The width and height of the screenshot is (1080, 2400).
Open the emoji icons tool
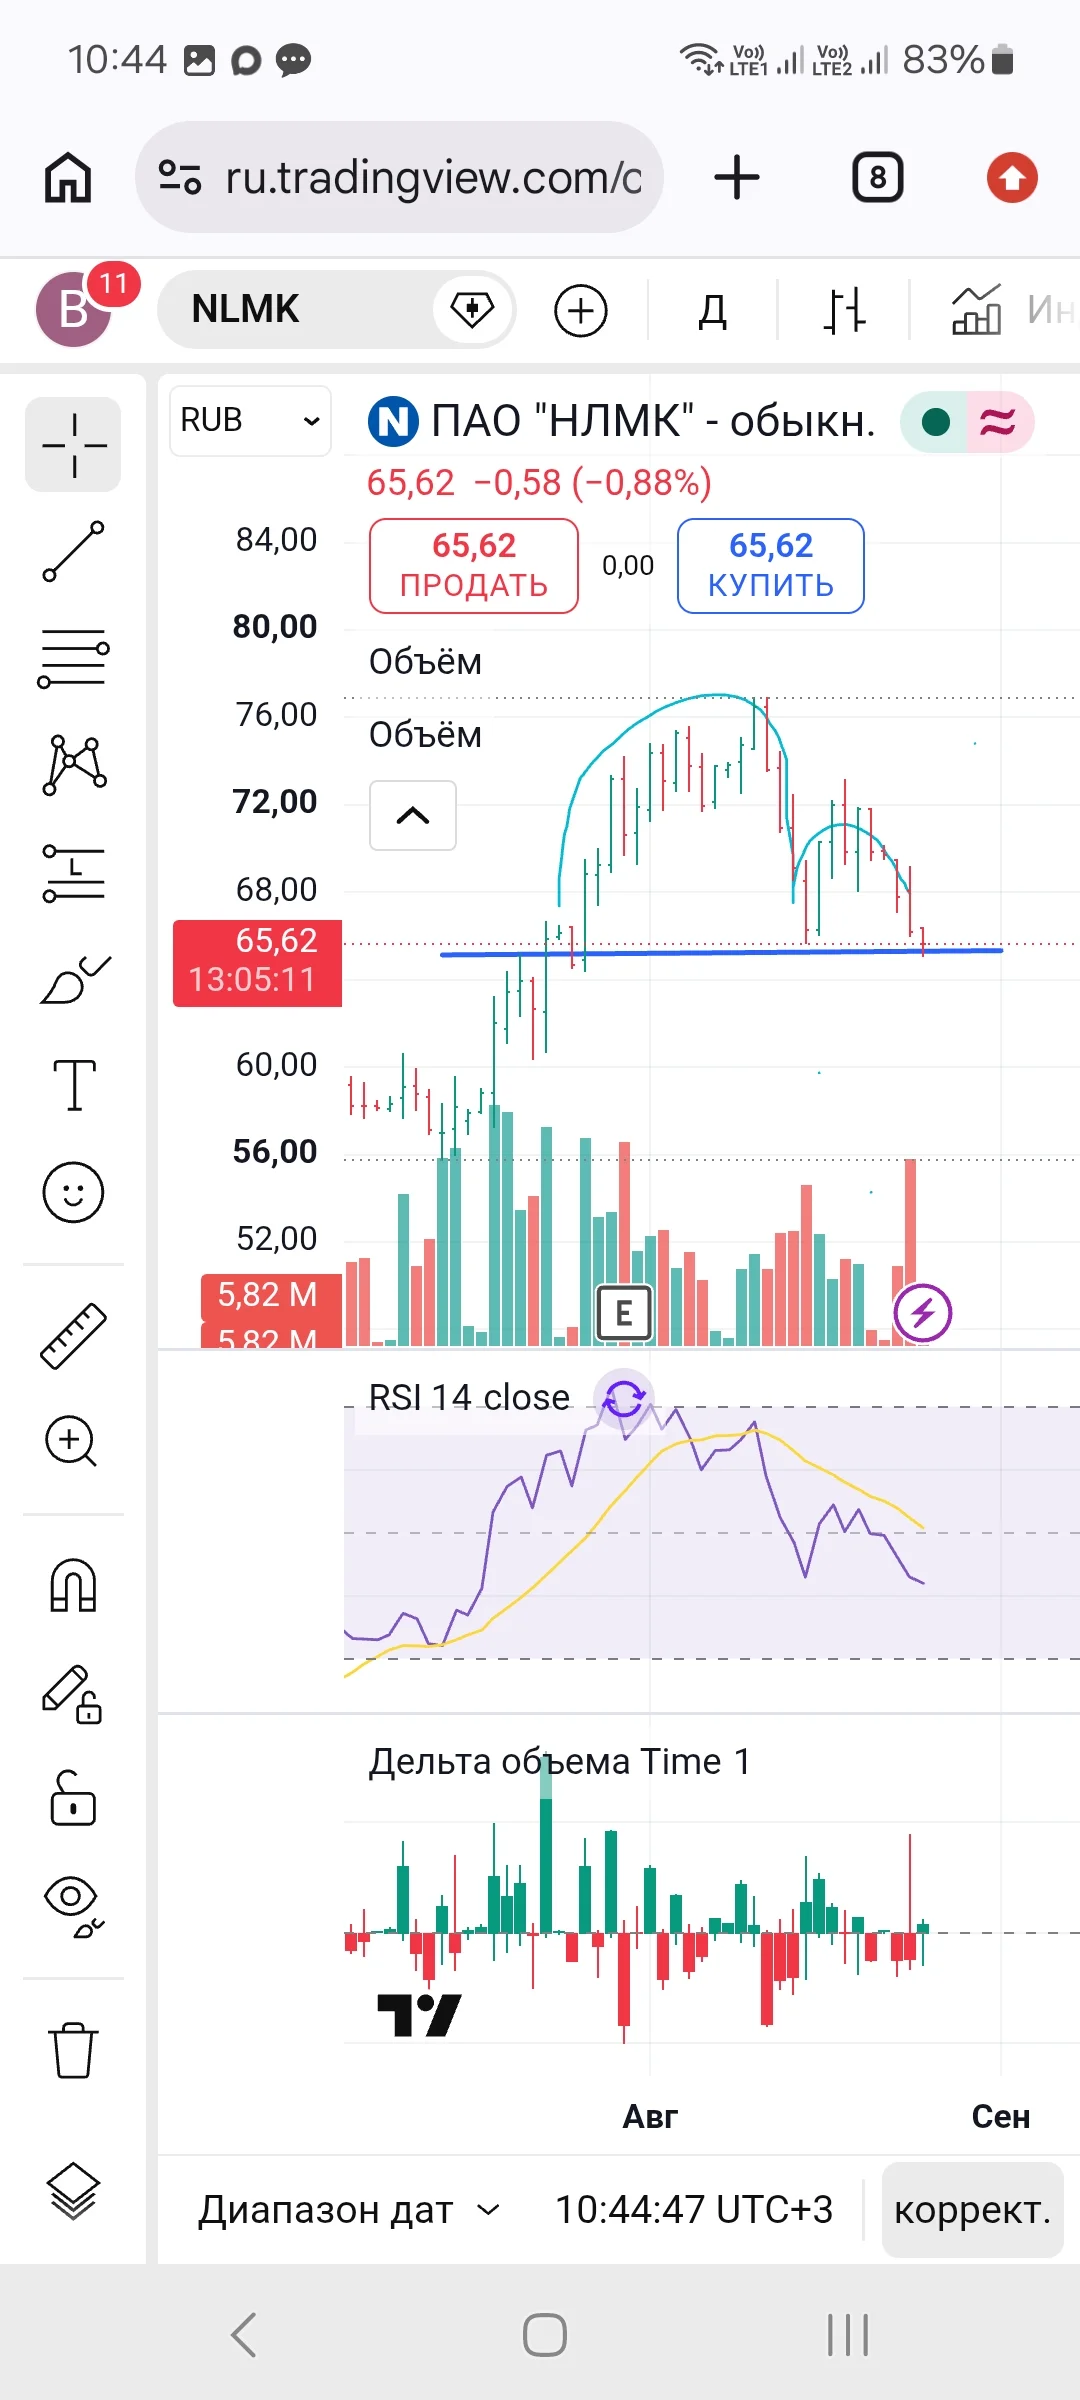tap(73, 1192)
